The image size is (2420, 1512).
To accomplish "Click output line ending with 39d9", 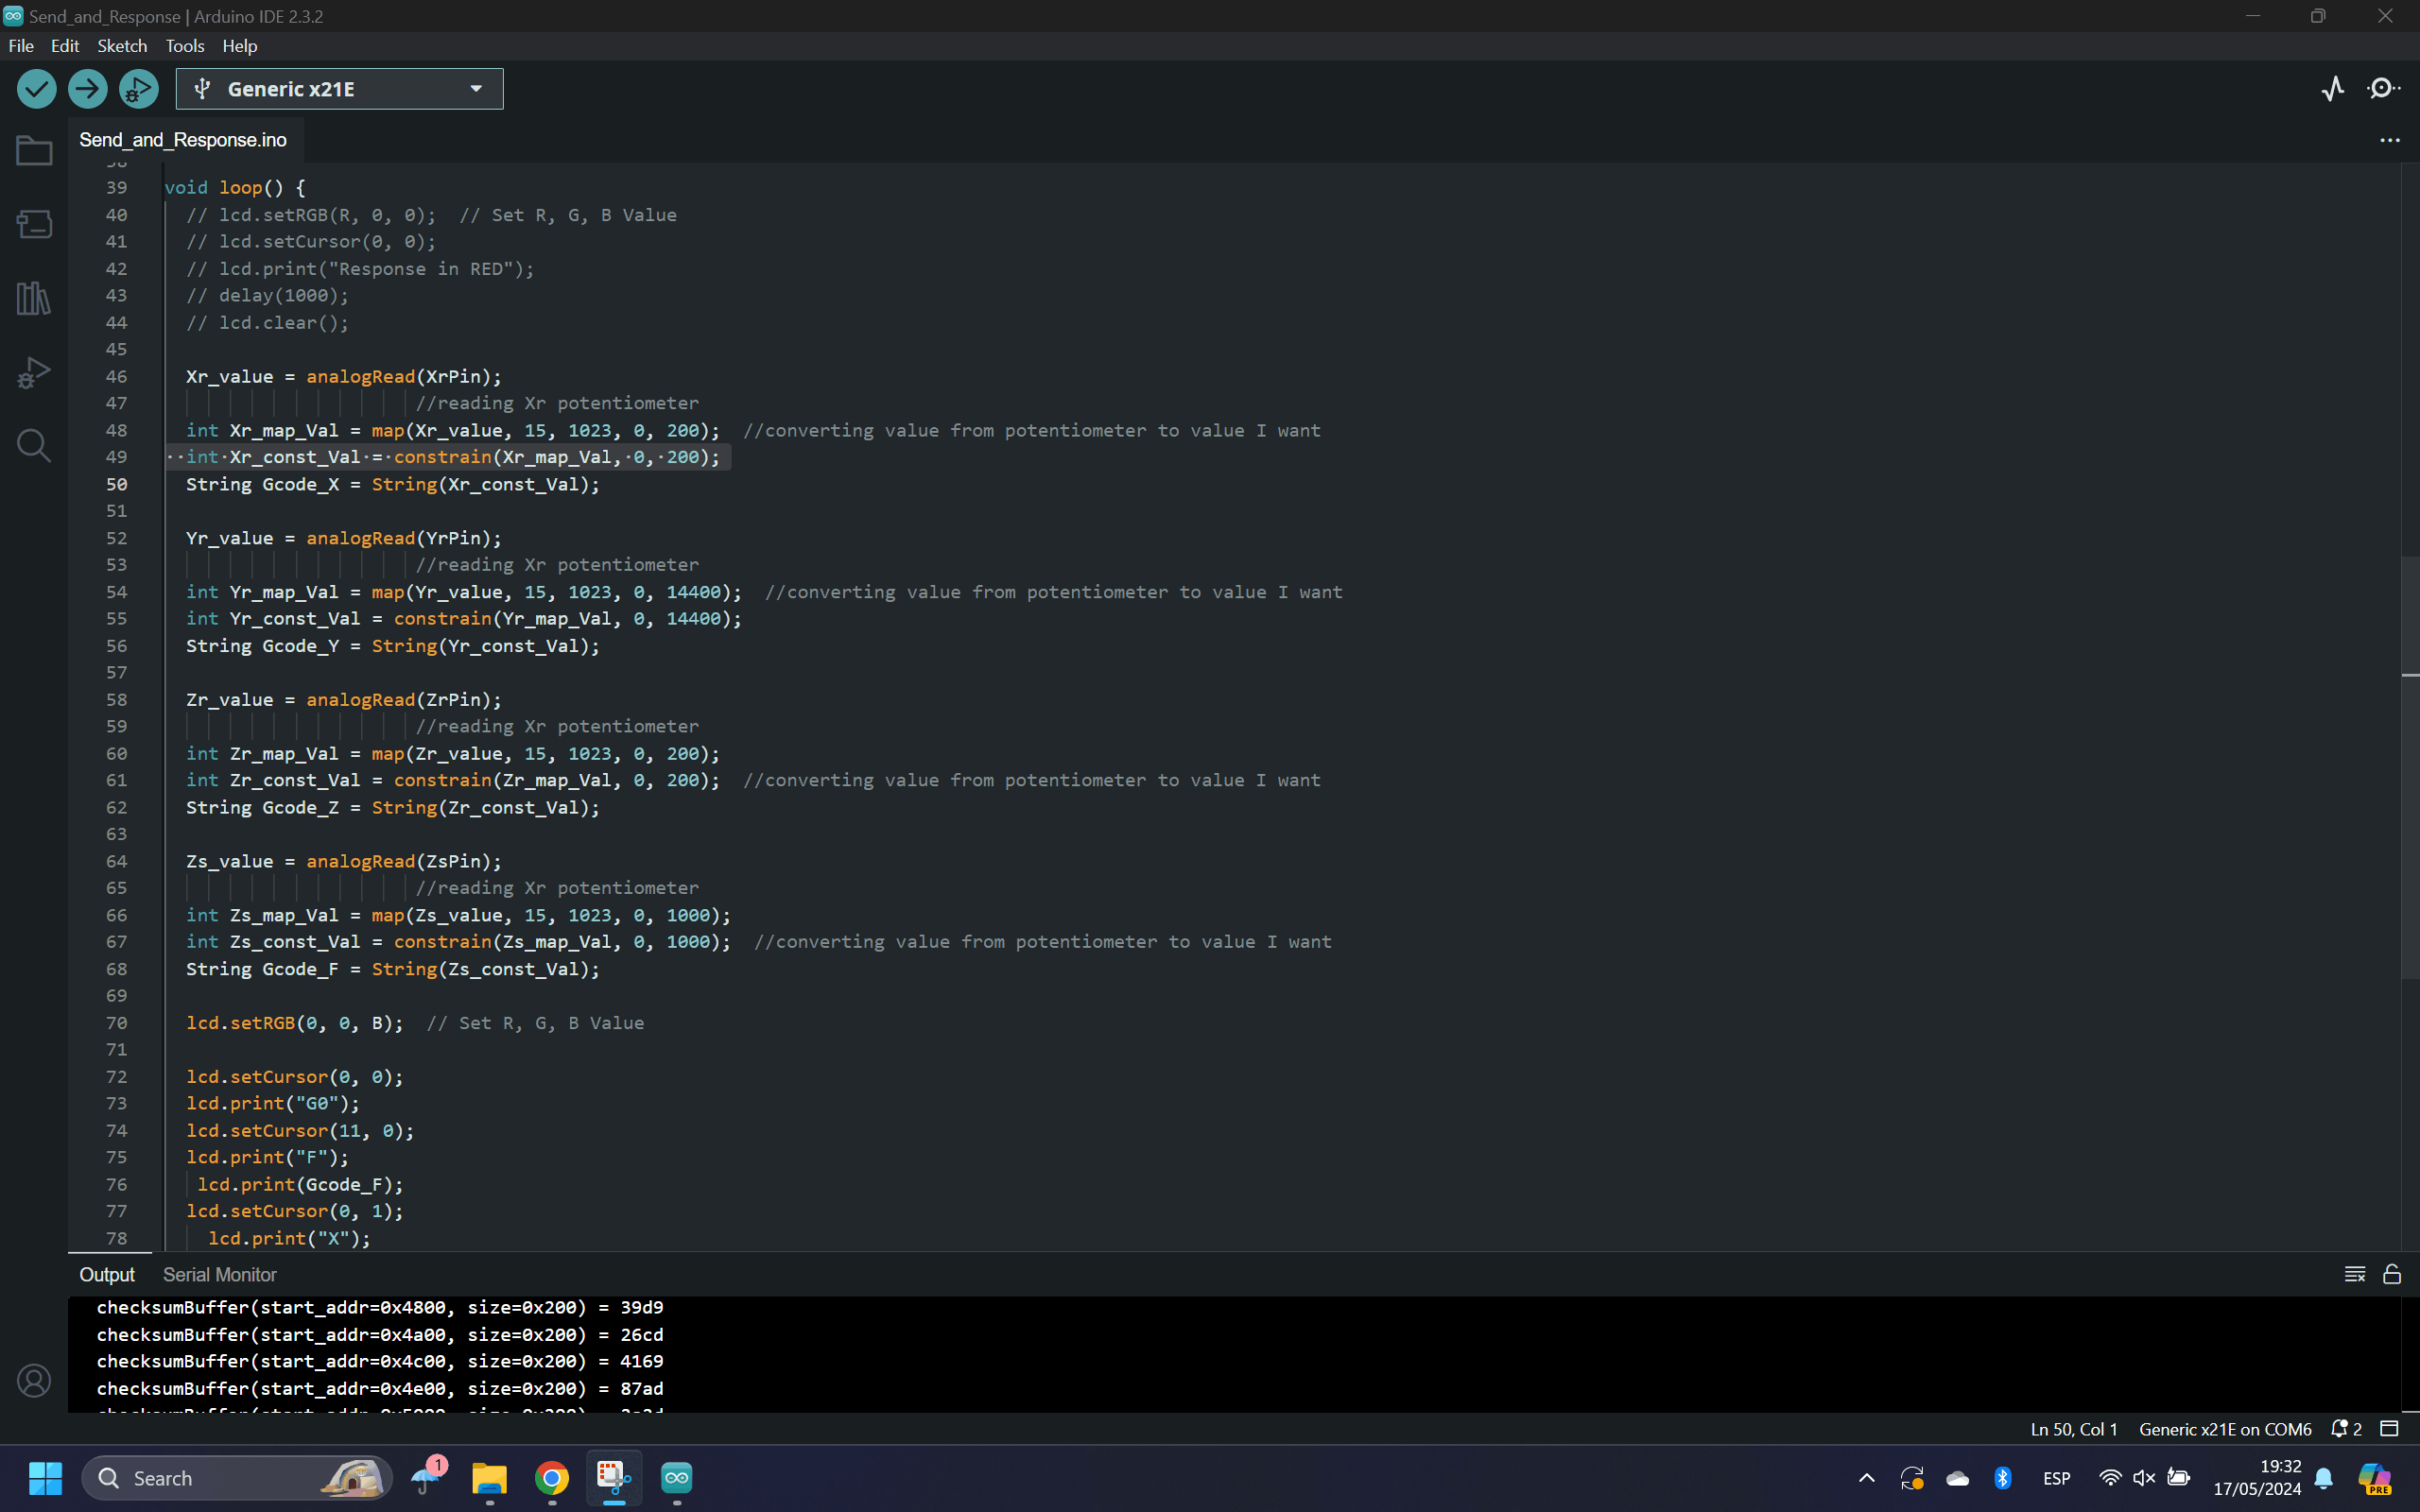I will pos(380,1307).
